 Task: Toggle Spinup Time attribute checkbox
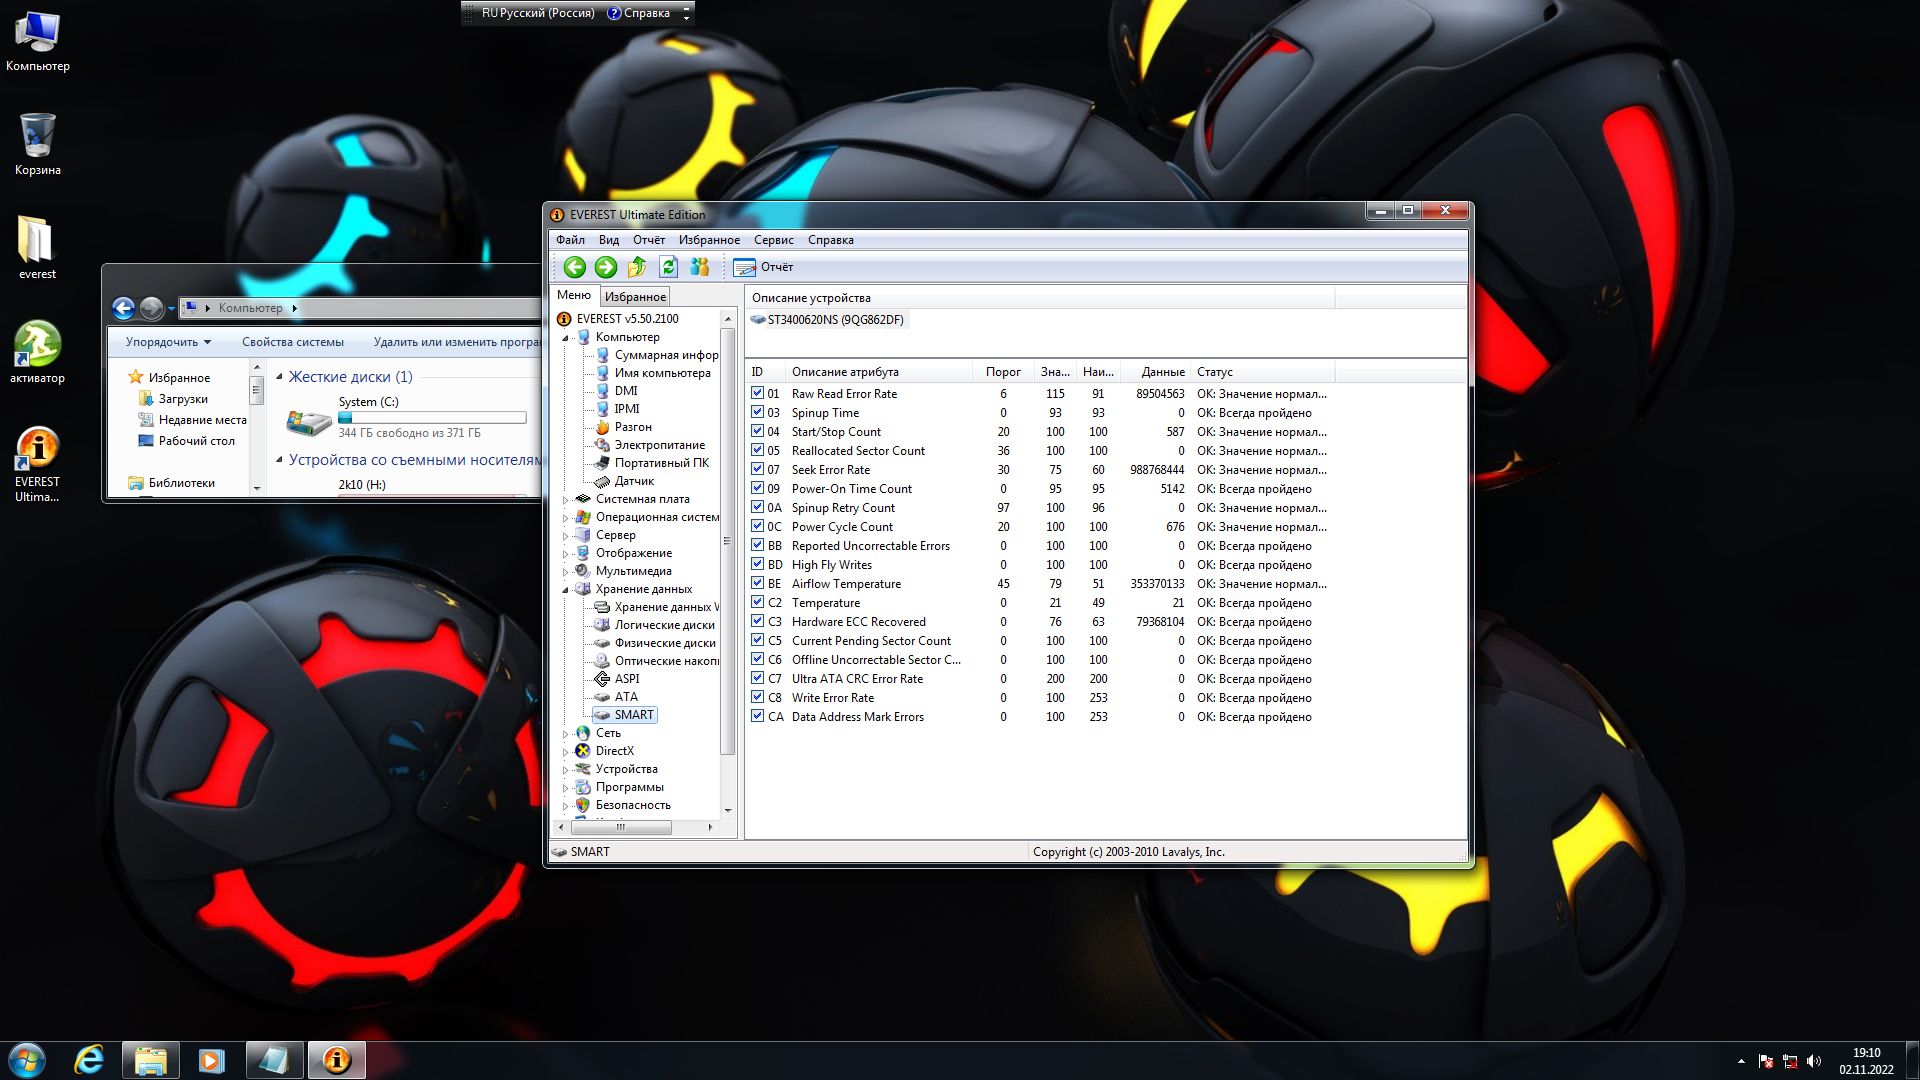click(757, 412)
